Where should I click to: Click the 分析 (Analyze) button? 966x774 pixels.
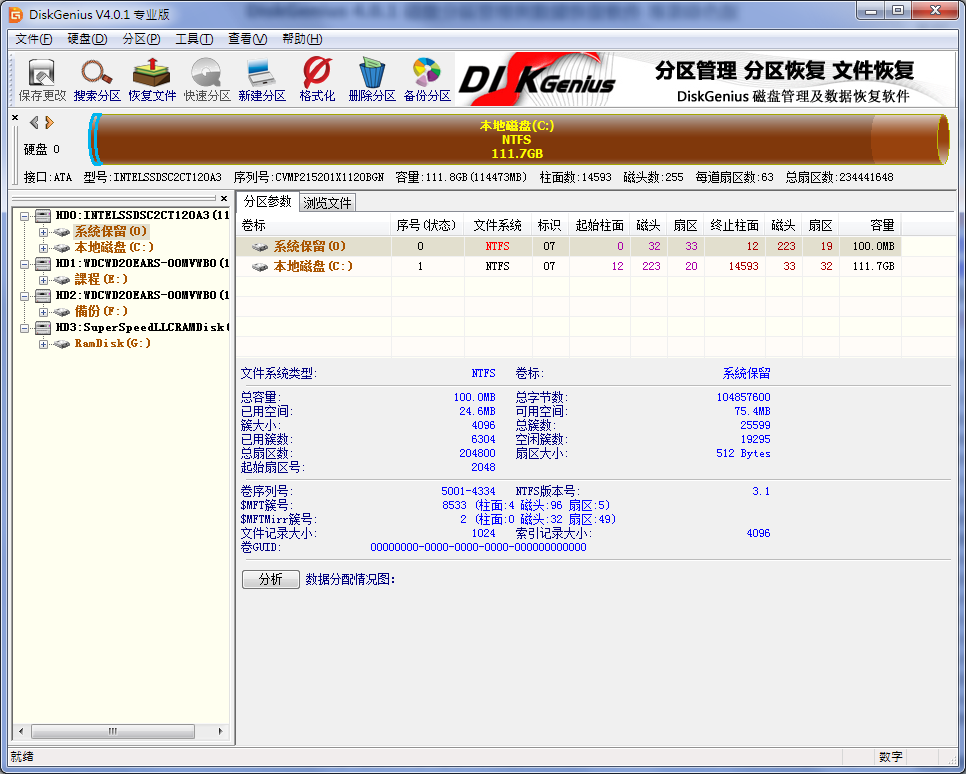(x=270, y=579)
